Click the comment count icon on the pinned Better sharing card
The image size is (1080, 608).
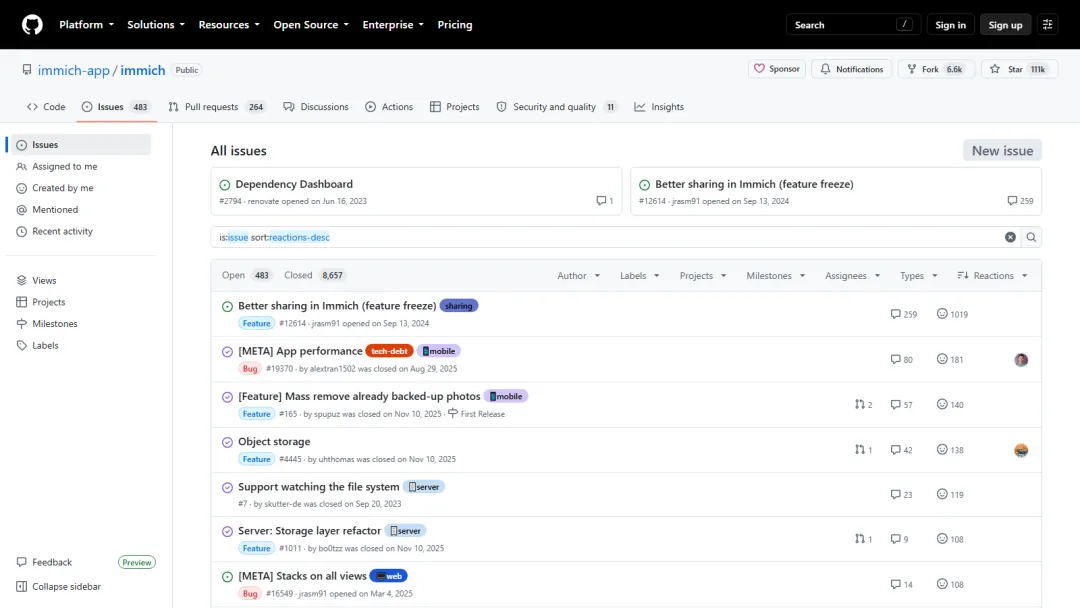1012,201
